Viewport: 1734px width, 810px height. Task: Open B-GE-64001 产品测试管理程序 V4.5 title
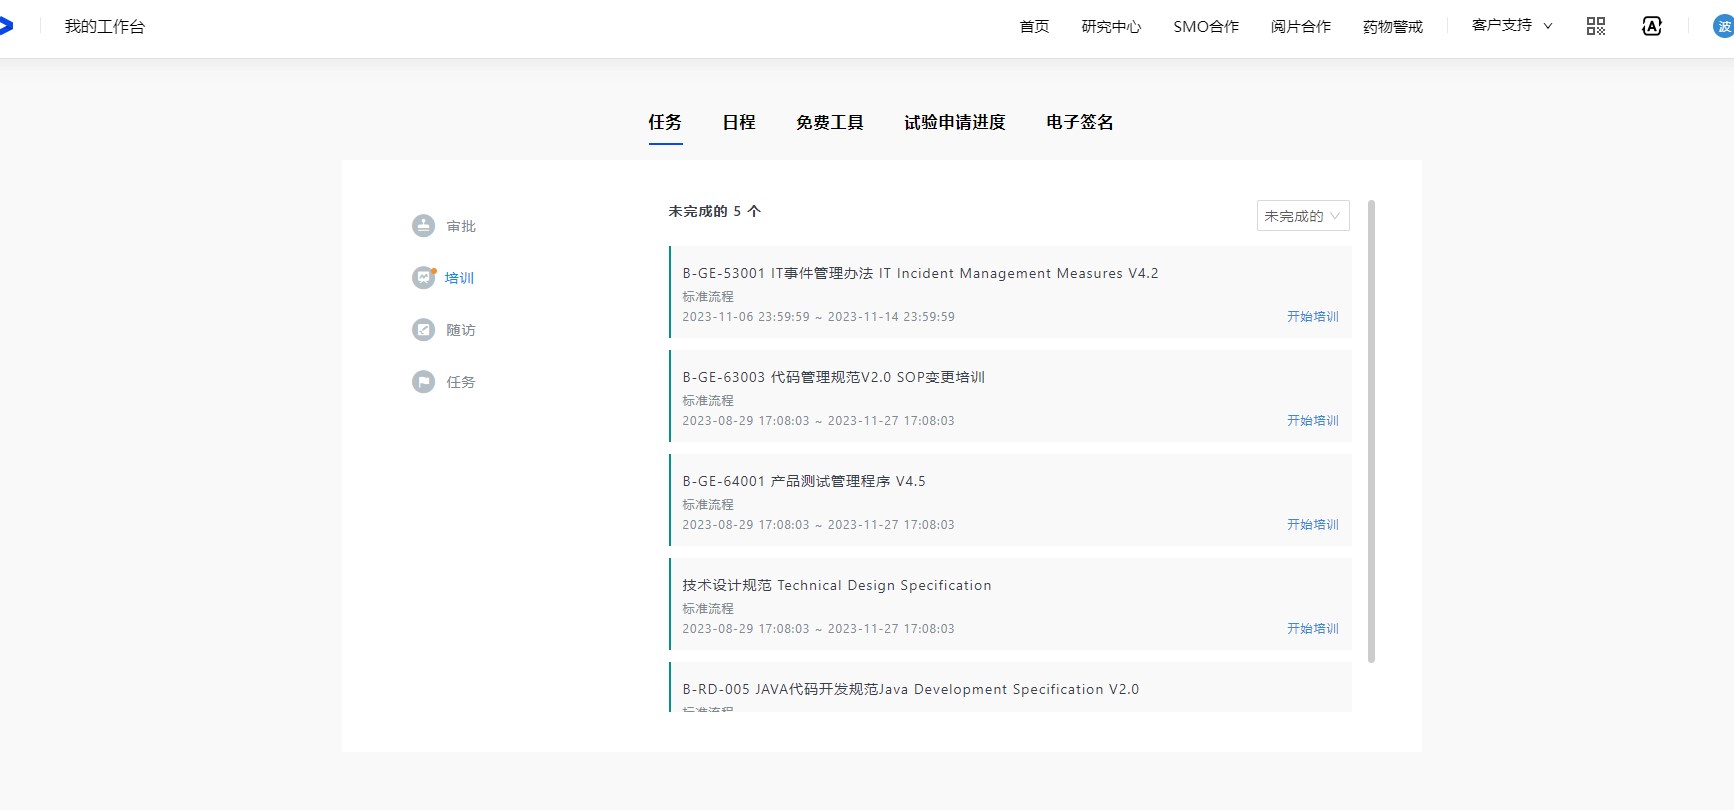pos(804,481)
